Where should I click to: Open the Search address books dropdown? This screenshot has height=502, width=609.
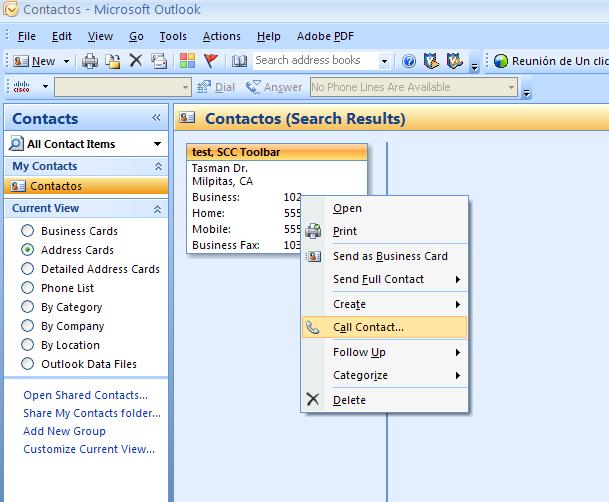(x=384, y=61)
